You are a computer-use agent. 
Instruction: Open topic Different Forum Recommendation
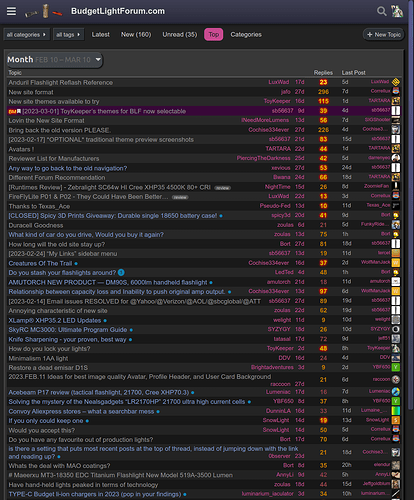click(57, 178)
